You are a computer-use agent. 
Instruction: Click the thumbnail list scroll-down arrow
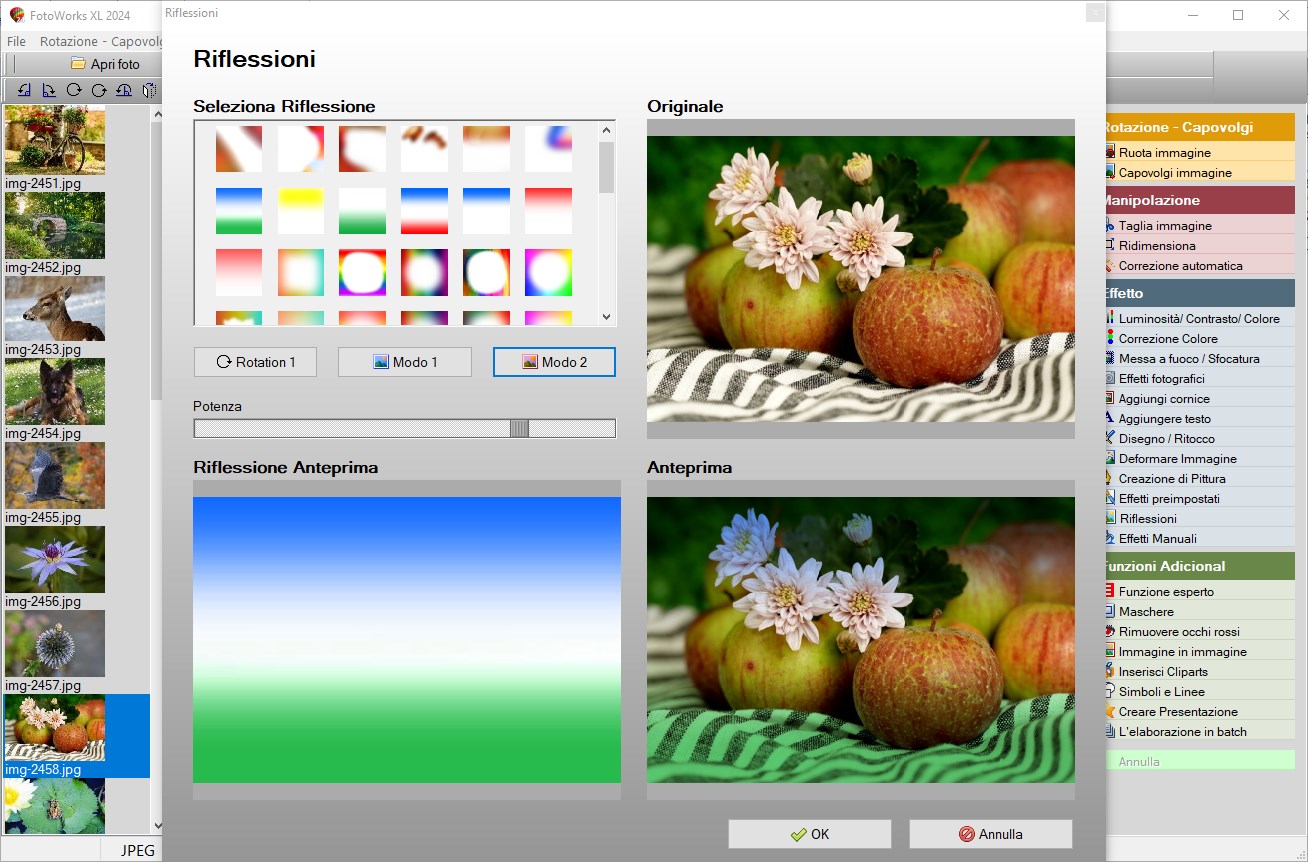157,825
